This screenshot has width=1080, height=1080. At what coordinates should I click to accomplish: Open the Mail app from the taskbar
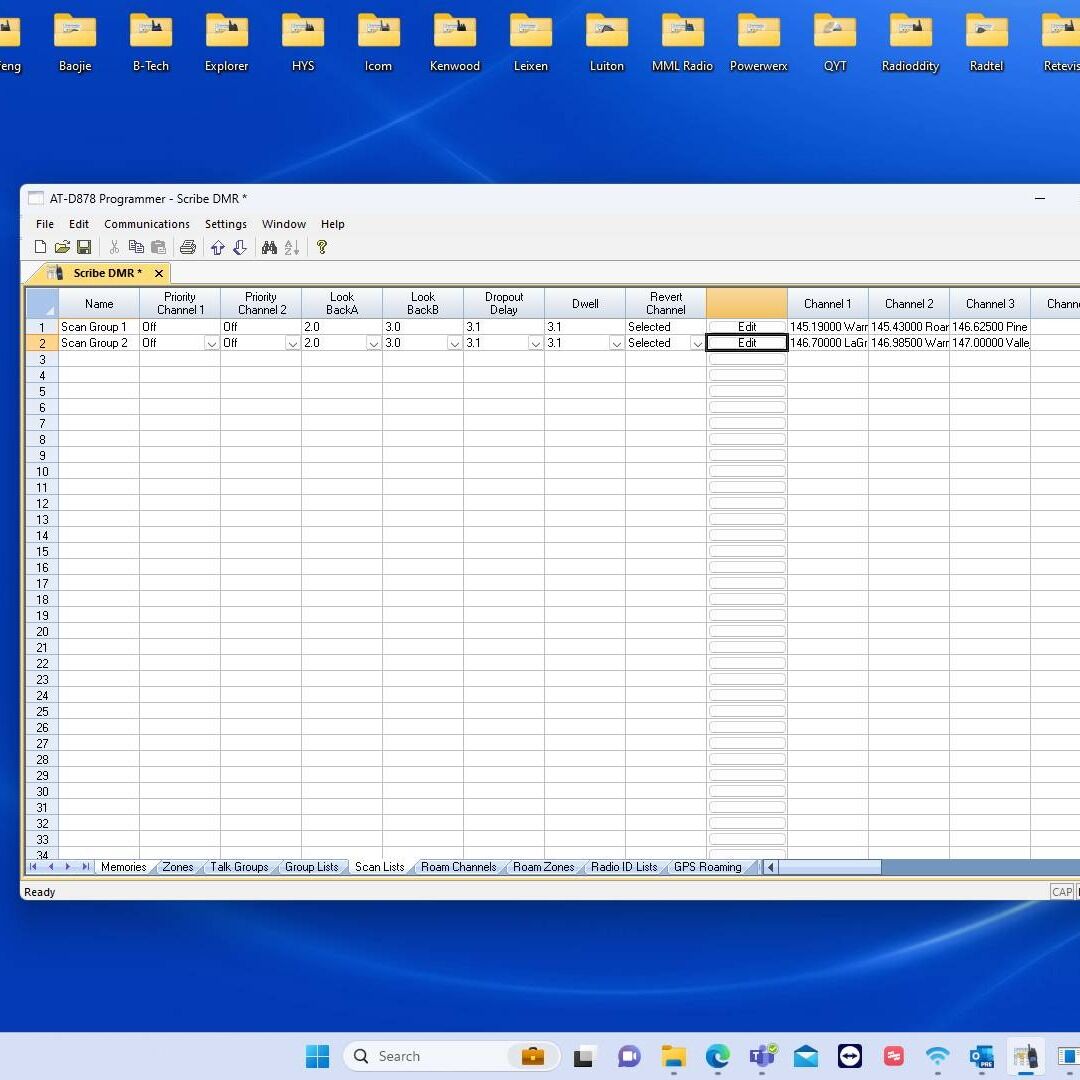(806, 1056)
